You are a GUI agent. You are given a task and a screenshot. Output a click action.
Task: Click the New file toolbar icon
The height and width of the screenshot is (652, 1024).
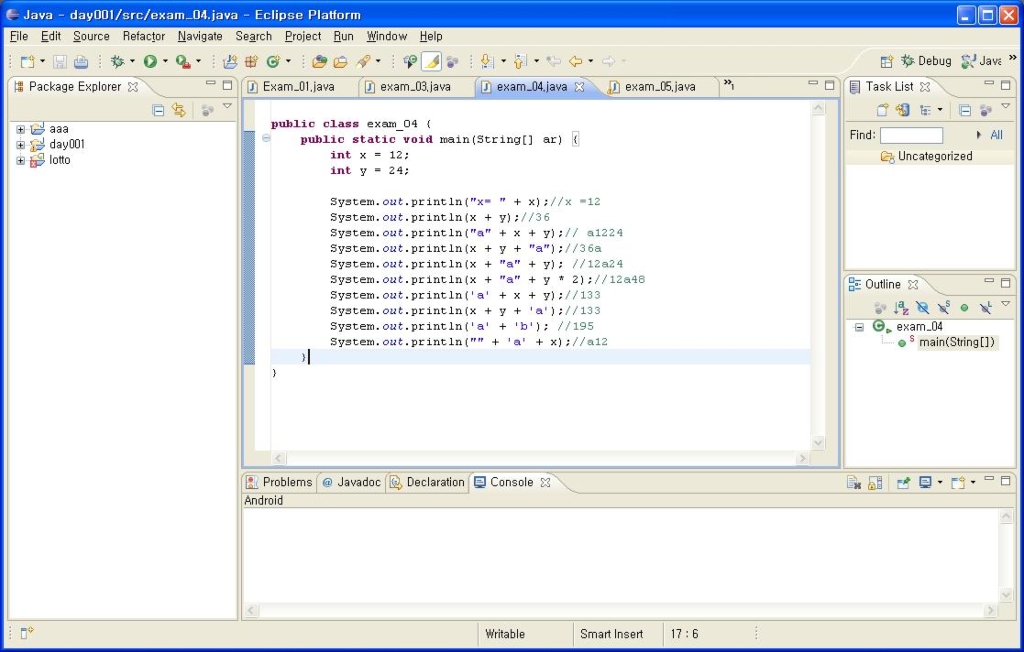(x=27, y=61)
